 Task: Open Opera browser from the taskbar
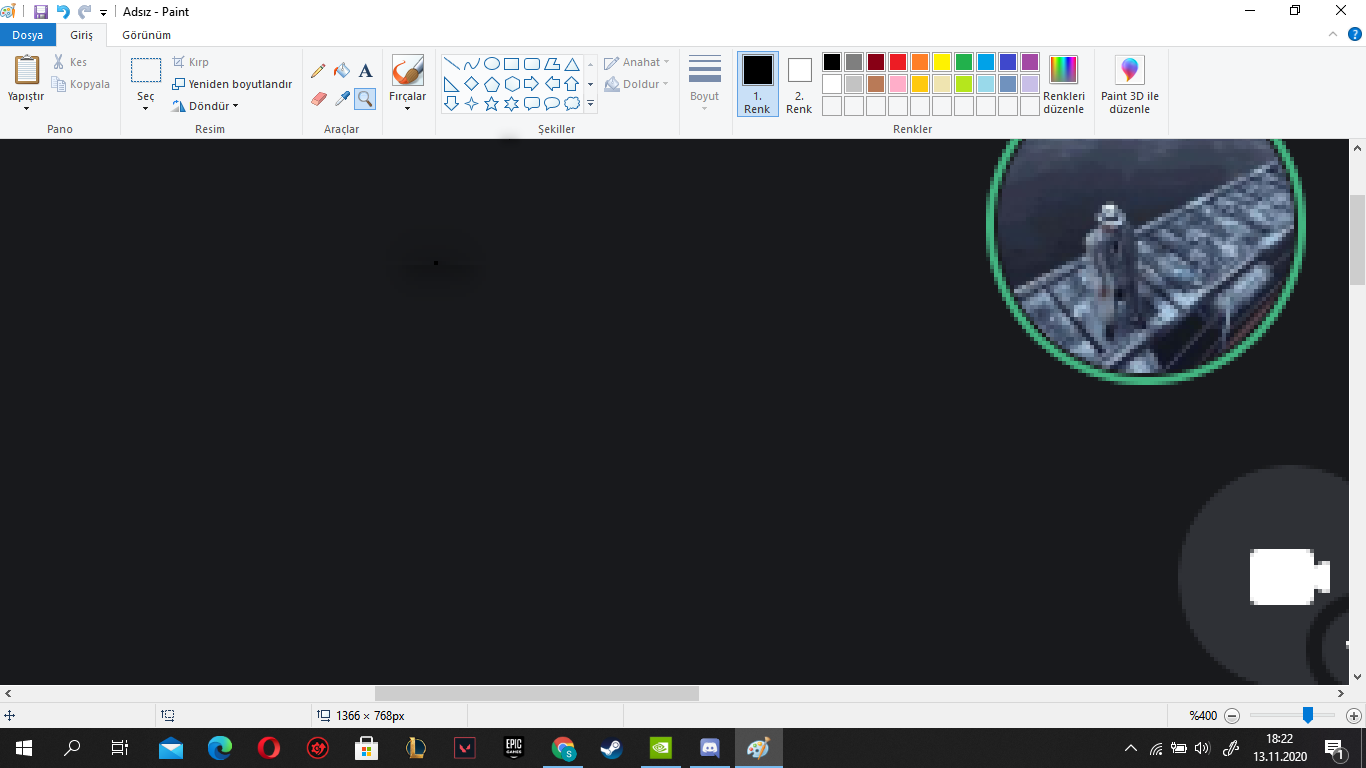click(x=268, y=747)
